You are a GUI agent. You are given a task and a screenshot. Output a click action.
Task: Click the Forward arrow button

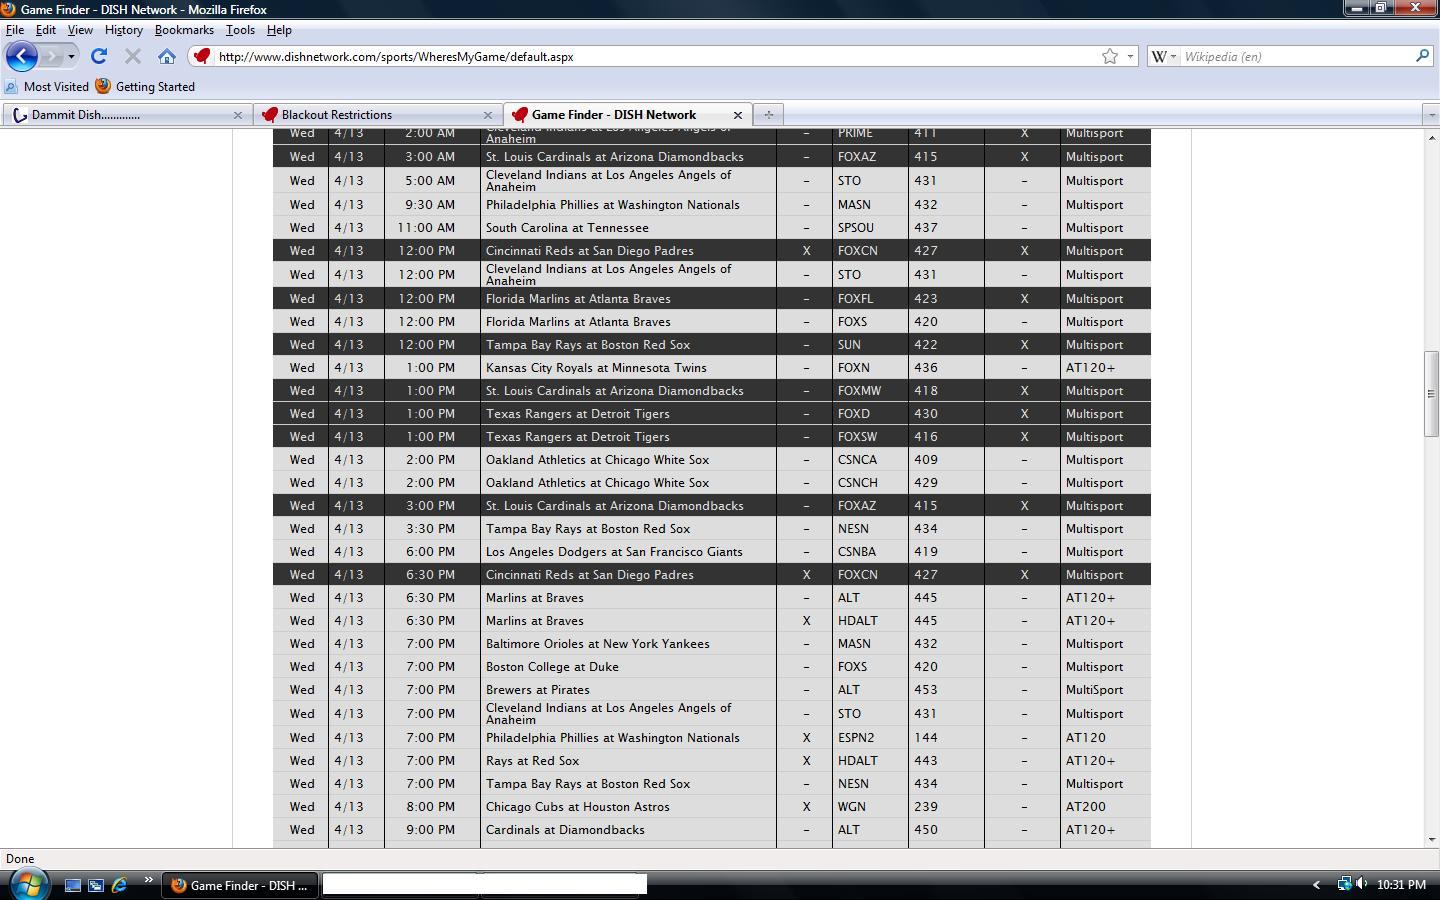click(51, 57)
